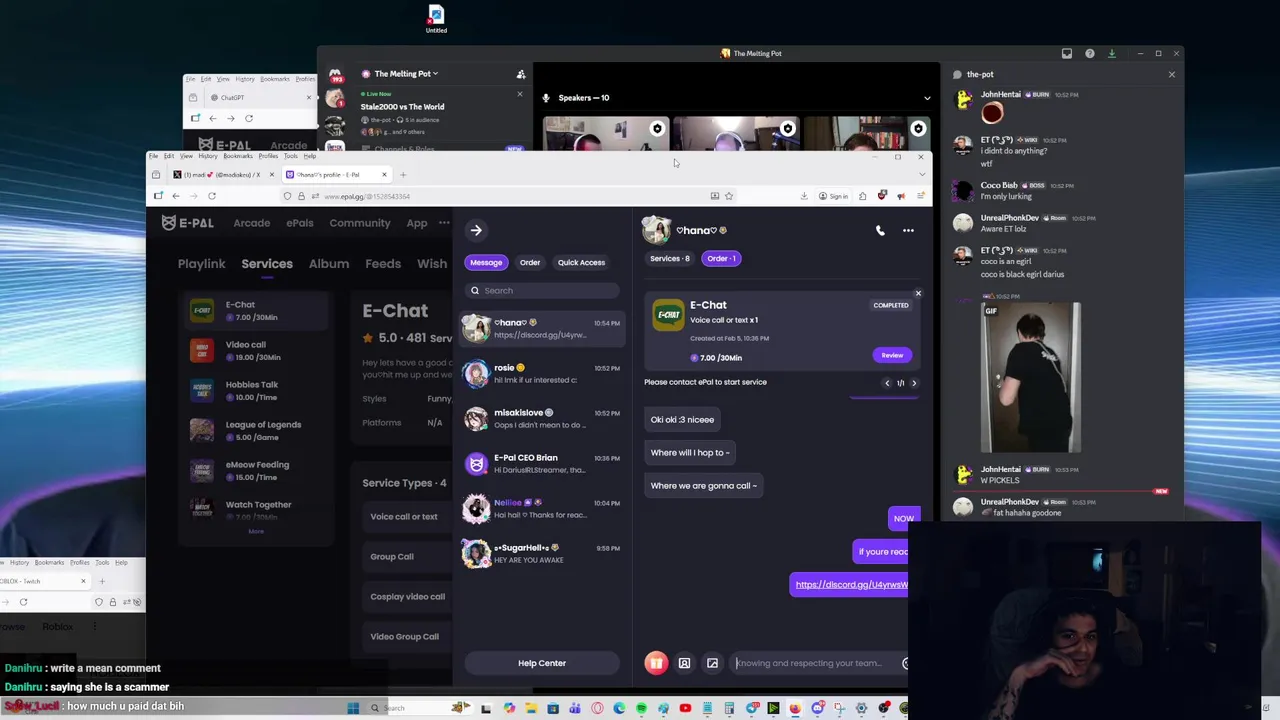Screen dimensions: 1280x720
Task: Open the Services · 8 tab
Action: click(x=670, y=259)
